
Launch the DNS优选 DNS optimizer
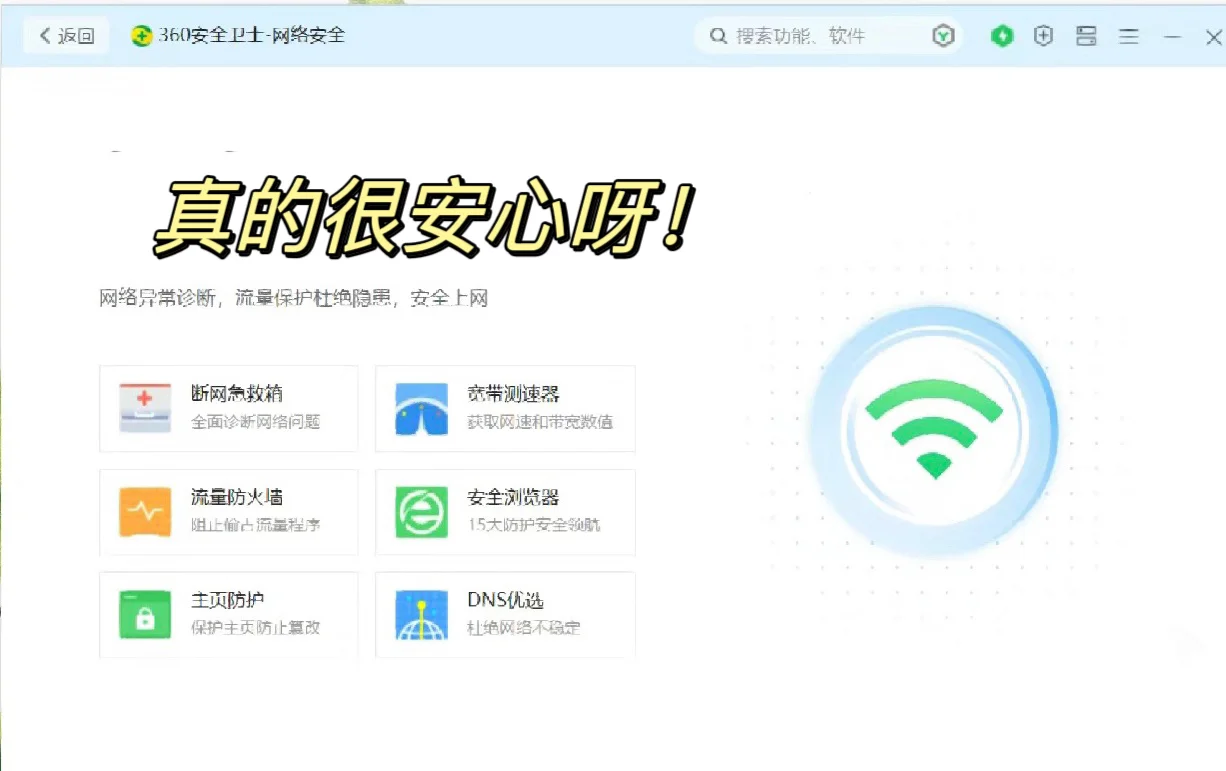[x=505, y=613]
